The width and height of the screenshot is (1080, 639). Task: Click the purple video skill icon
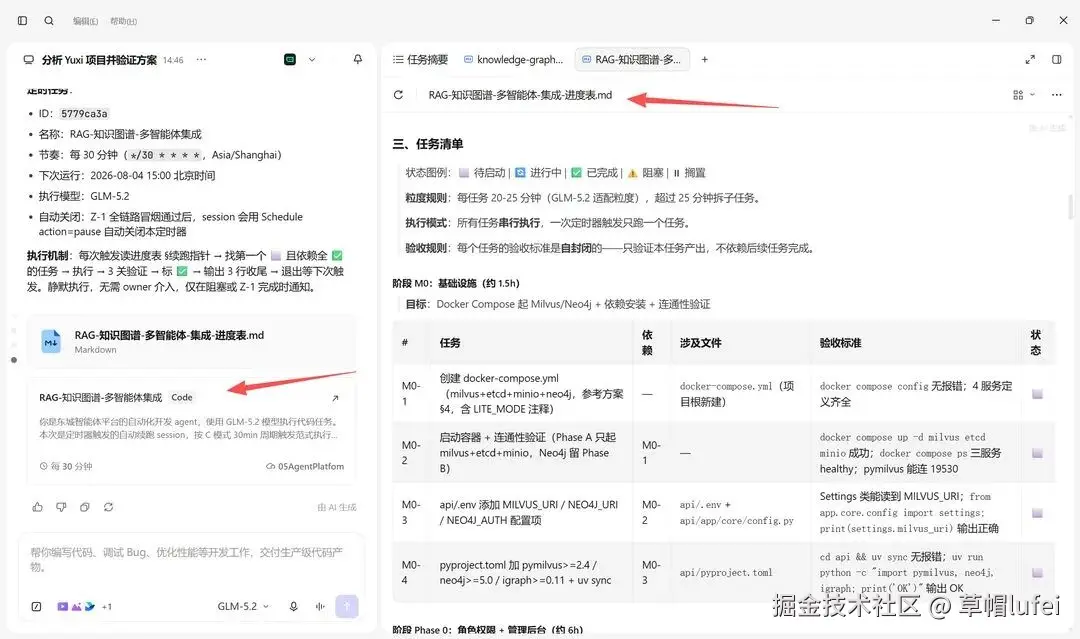click(x=63, y=607)
